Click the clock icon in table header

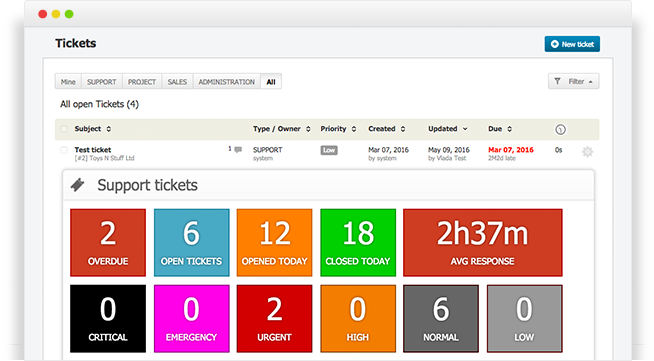(x=560, y=130)
